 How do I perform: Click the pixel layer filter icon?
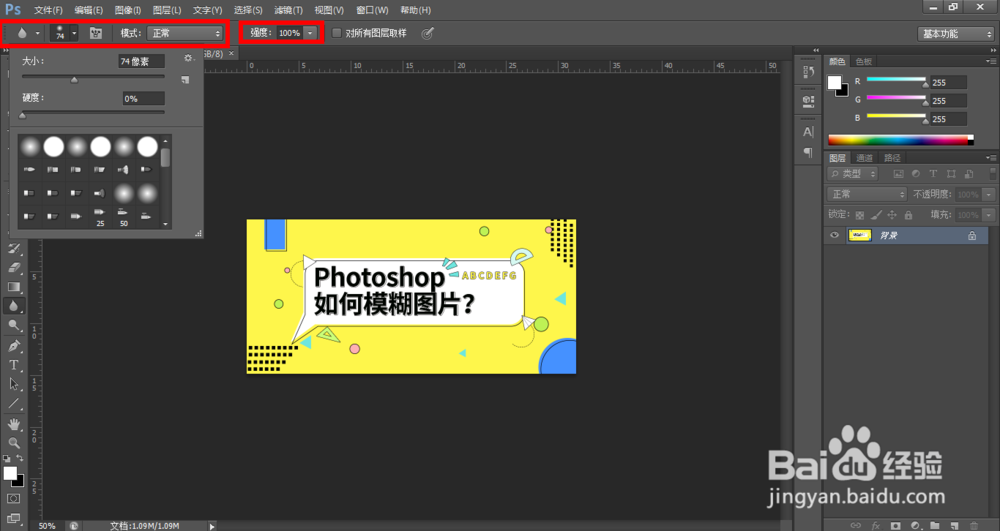[x=898, y=174]
